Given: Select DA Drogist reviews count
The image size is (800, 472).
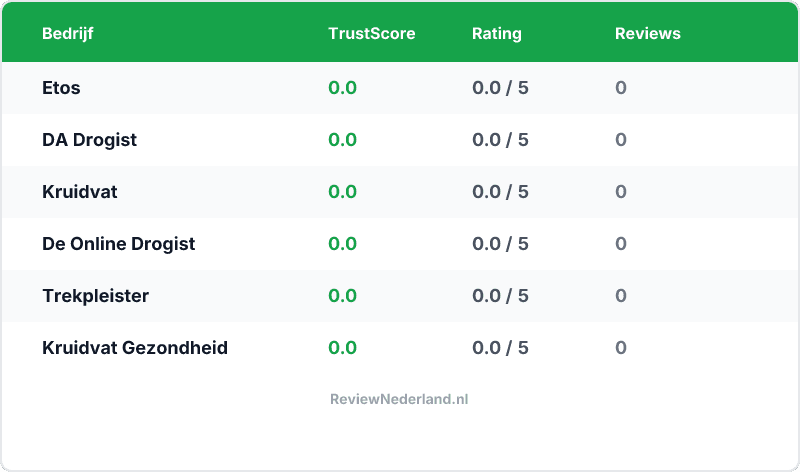Looking at the screenshot, I should (621, 140).
